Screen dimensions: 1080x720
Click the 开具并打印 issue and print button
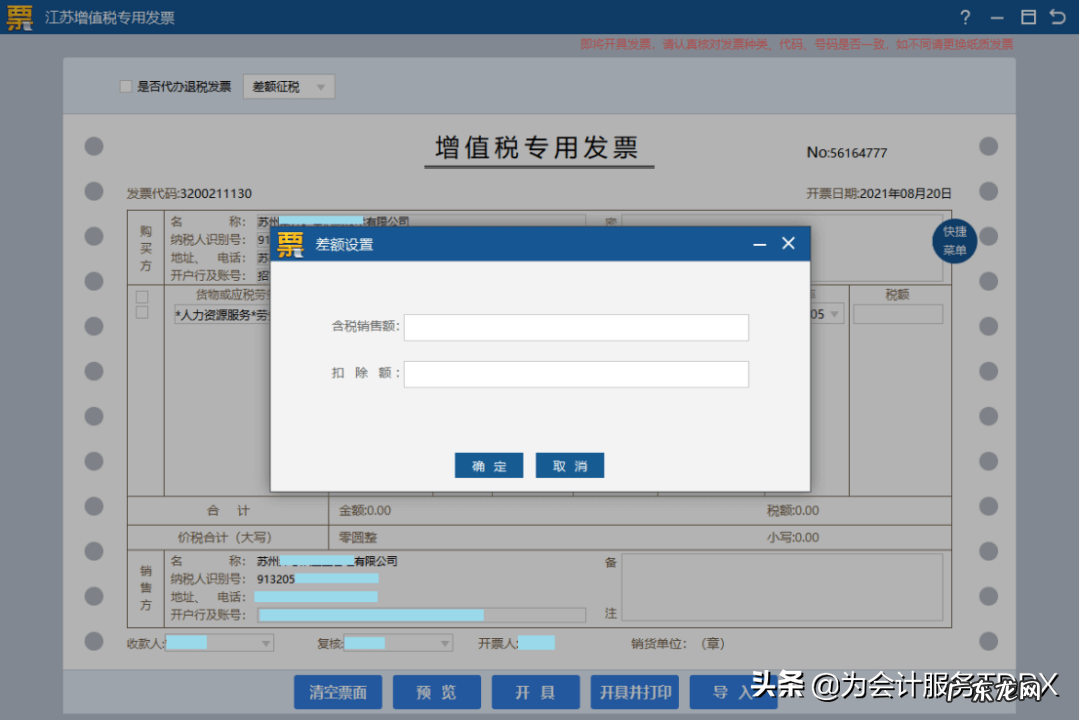point(634,691)
